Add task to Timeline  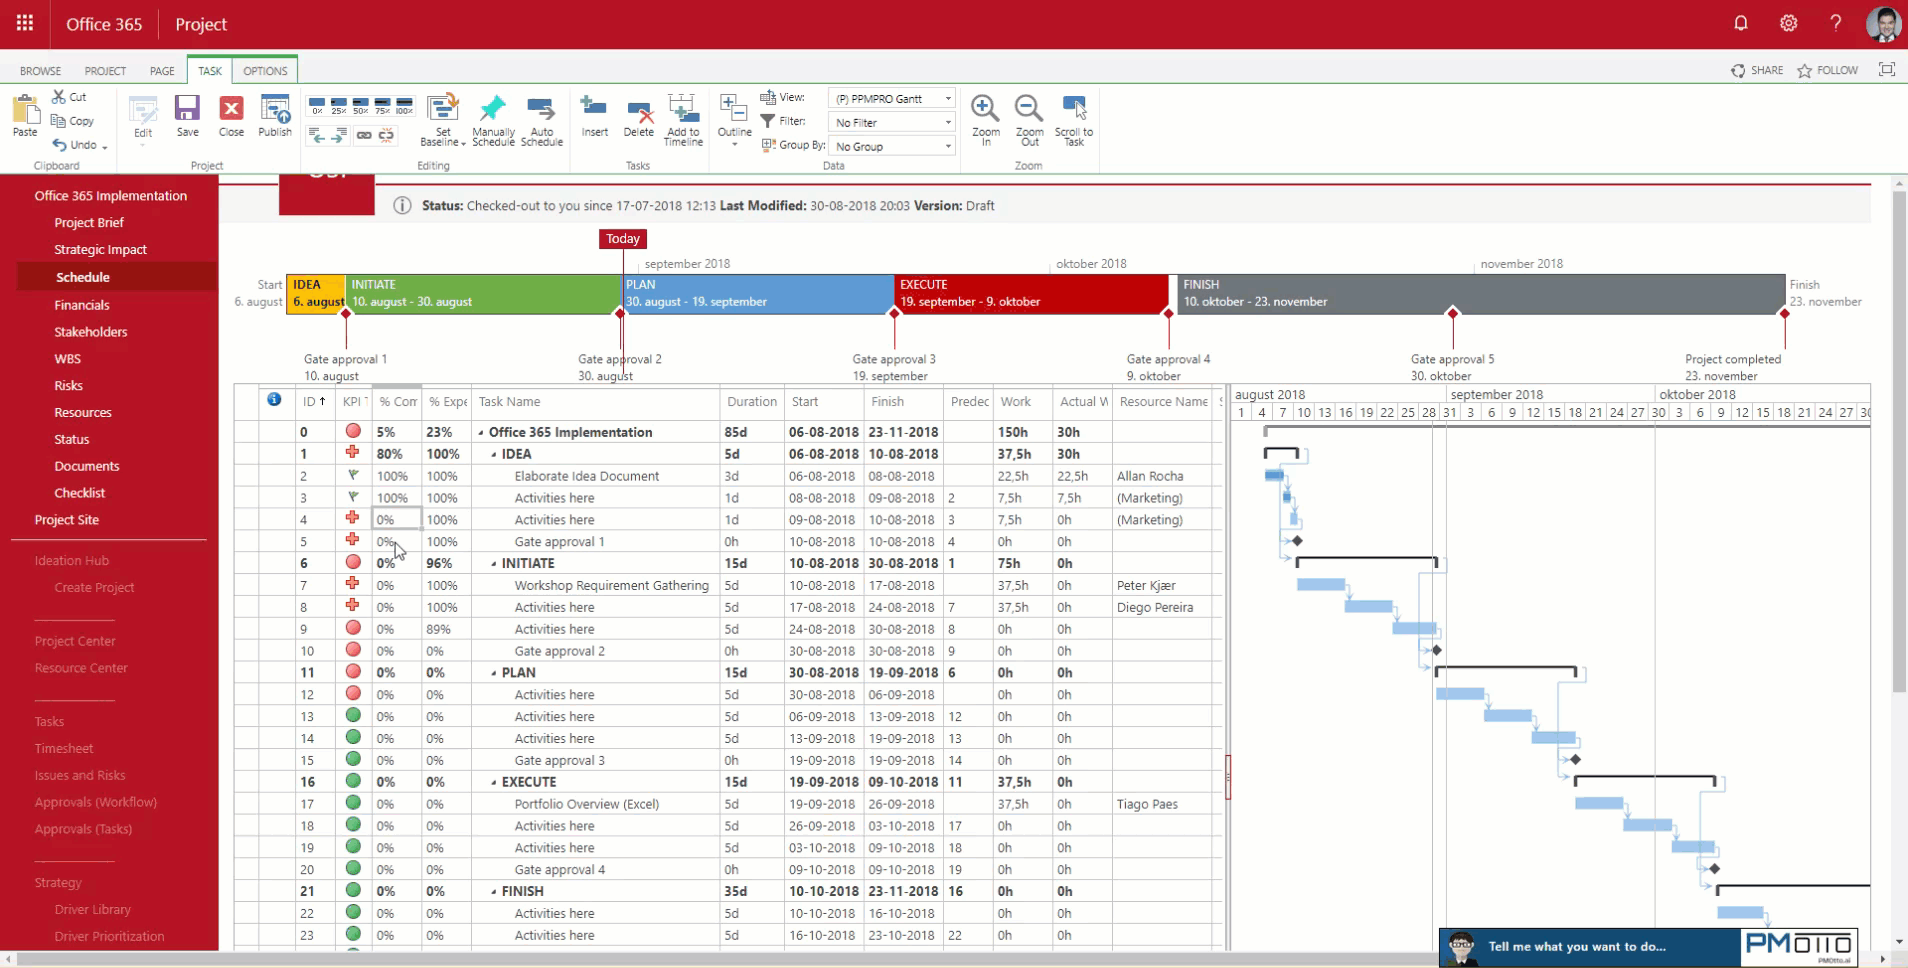point(683,120)
